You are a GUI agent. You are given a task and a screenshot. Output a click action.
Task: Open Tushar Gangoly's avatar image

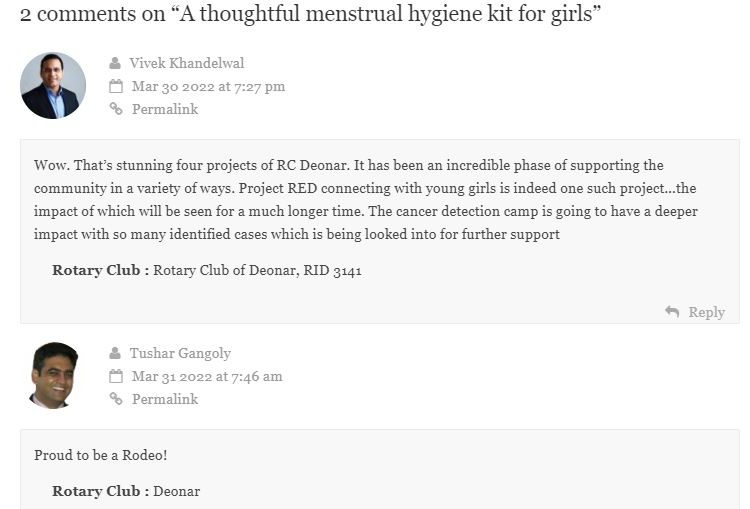point(53,376)
